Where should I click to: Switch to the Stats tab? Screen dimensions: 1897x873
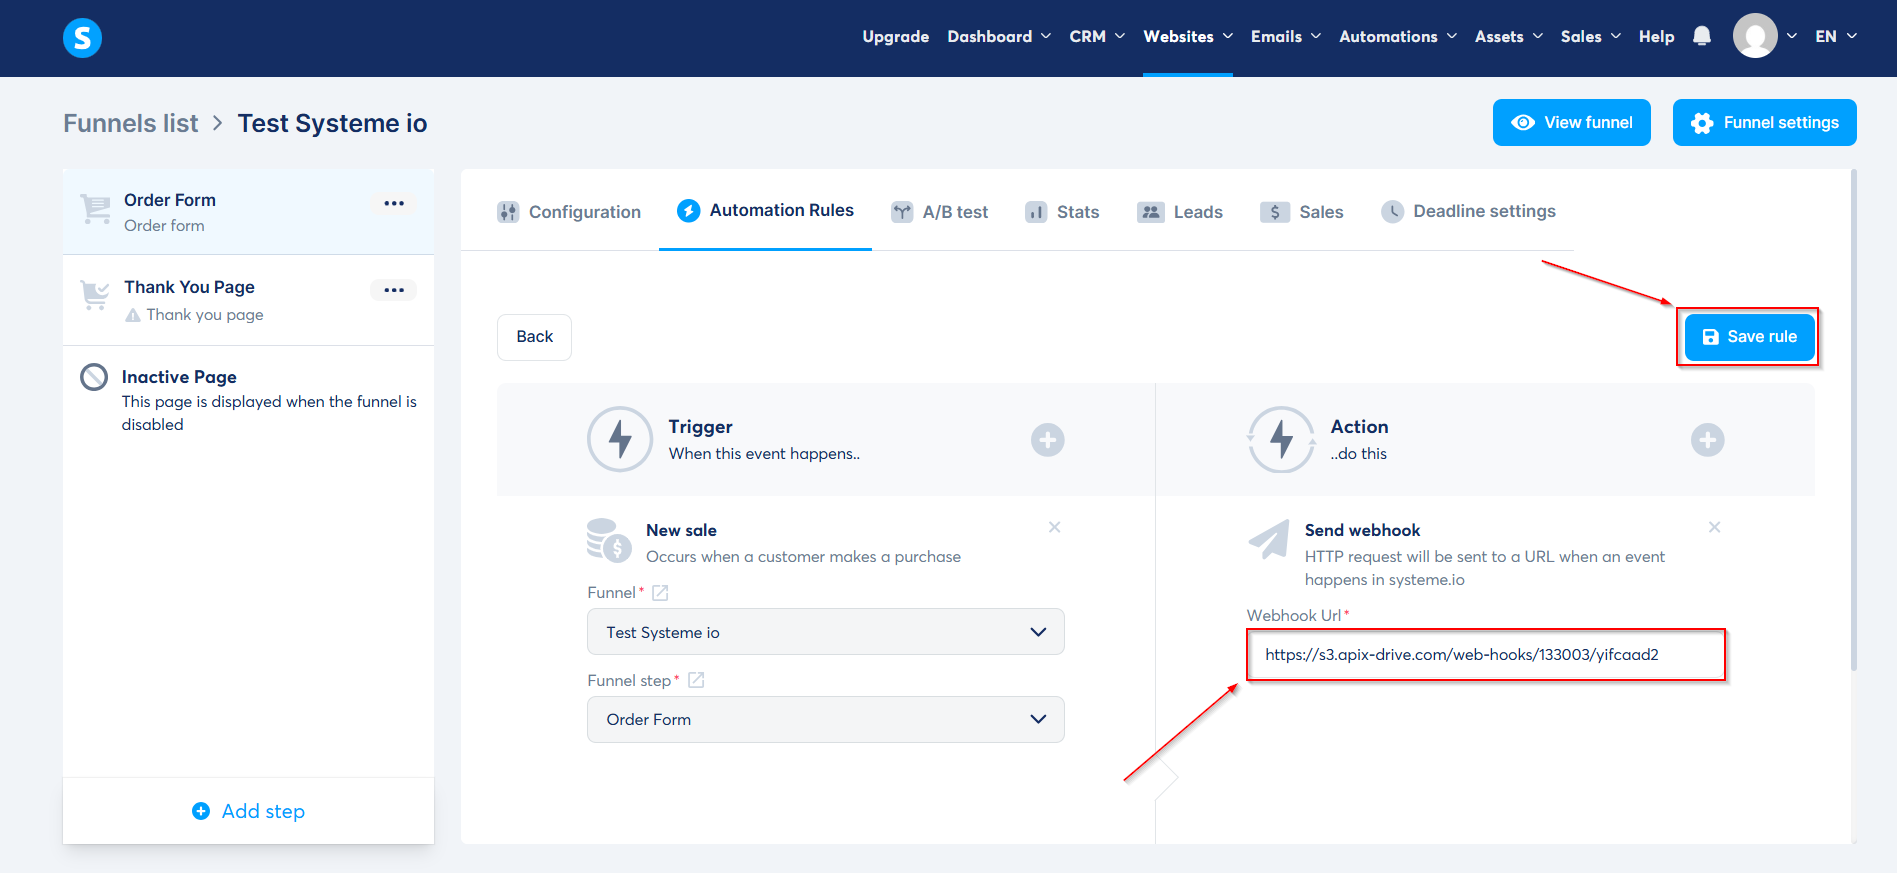(1062, 212)
